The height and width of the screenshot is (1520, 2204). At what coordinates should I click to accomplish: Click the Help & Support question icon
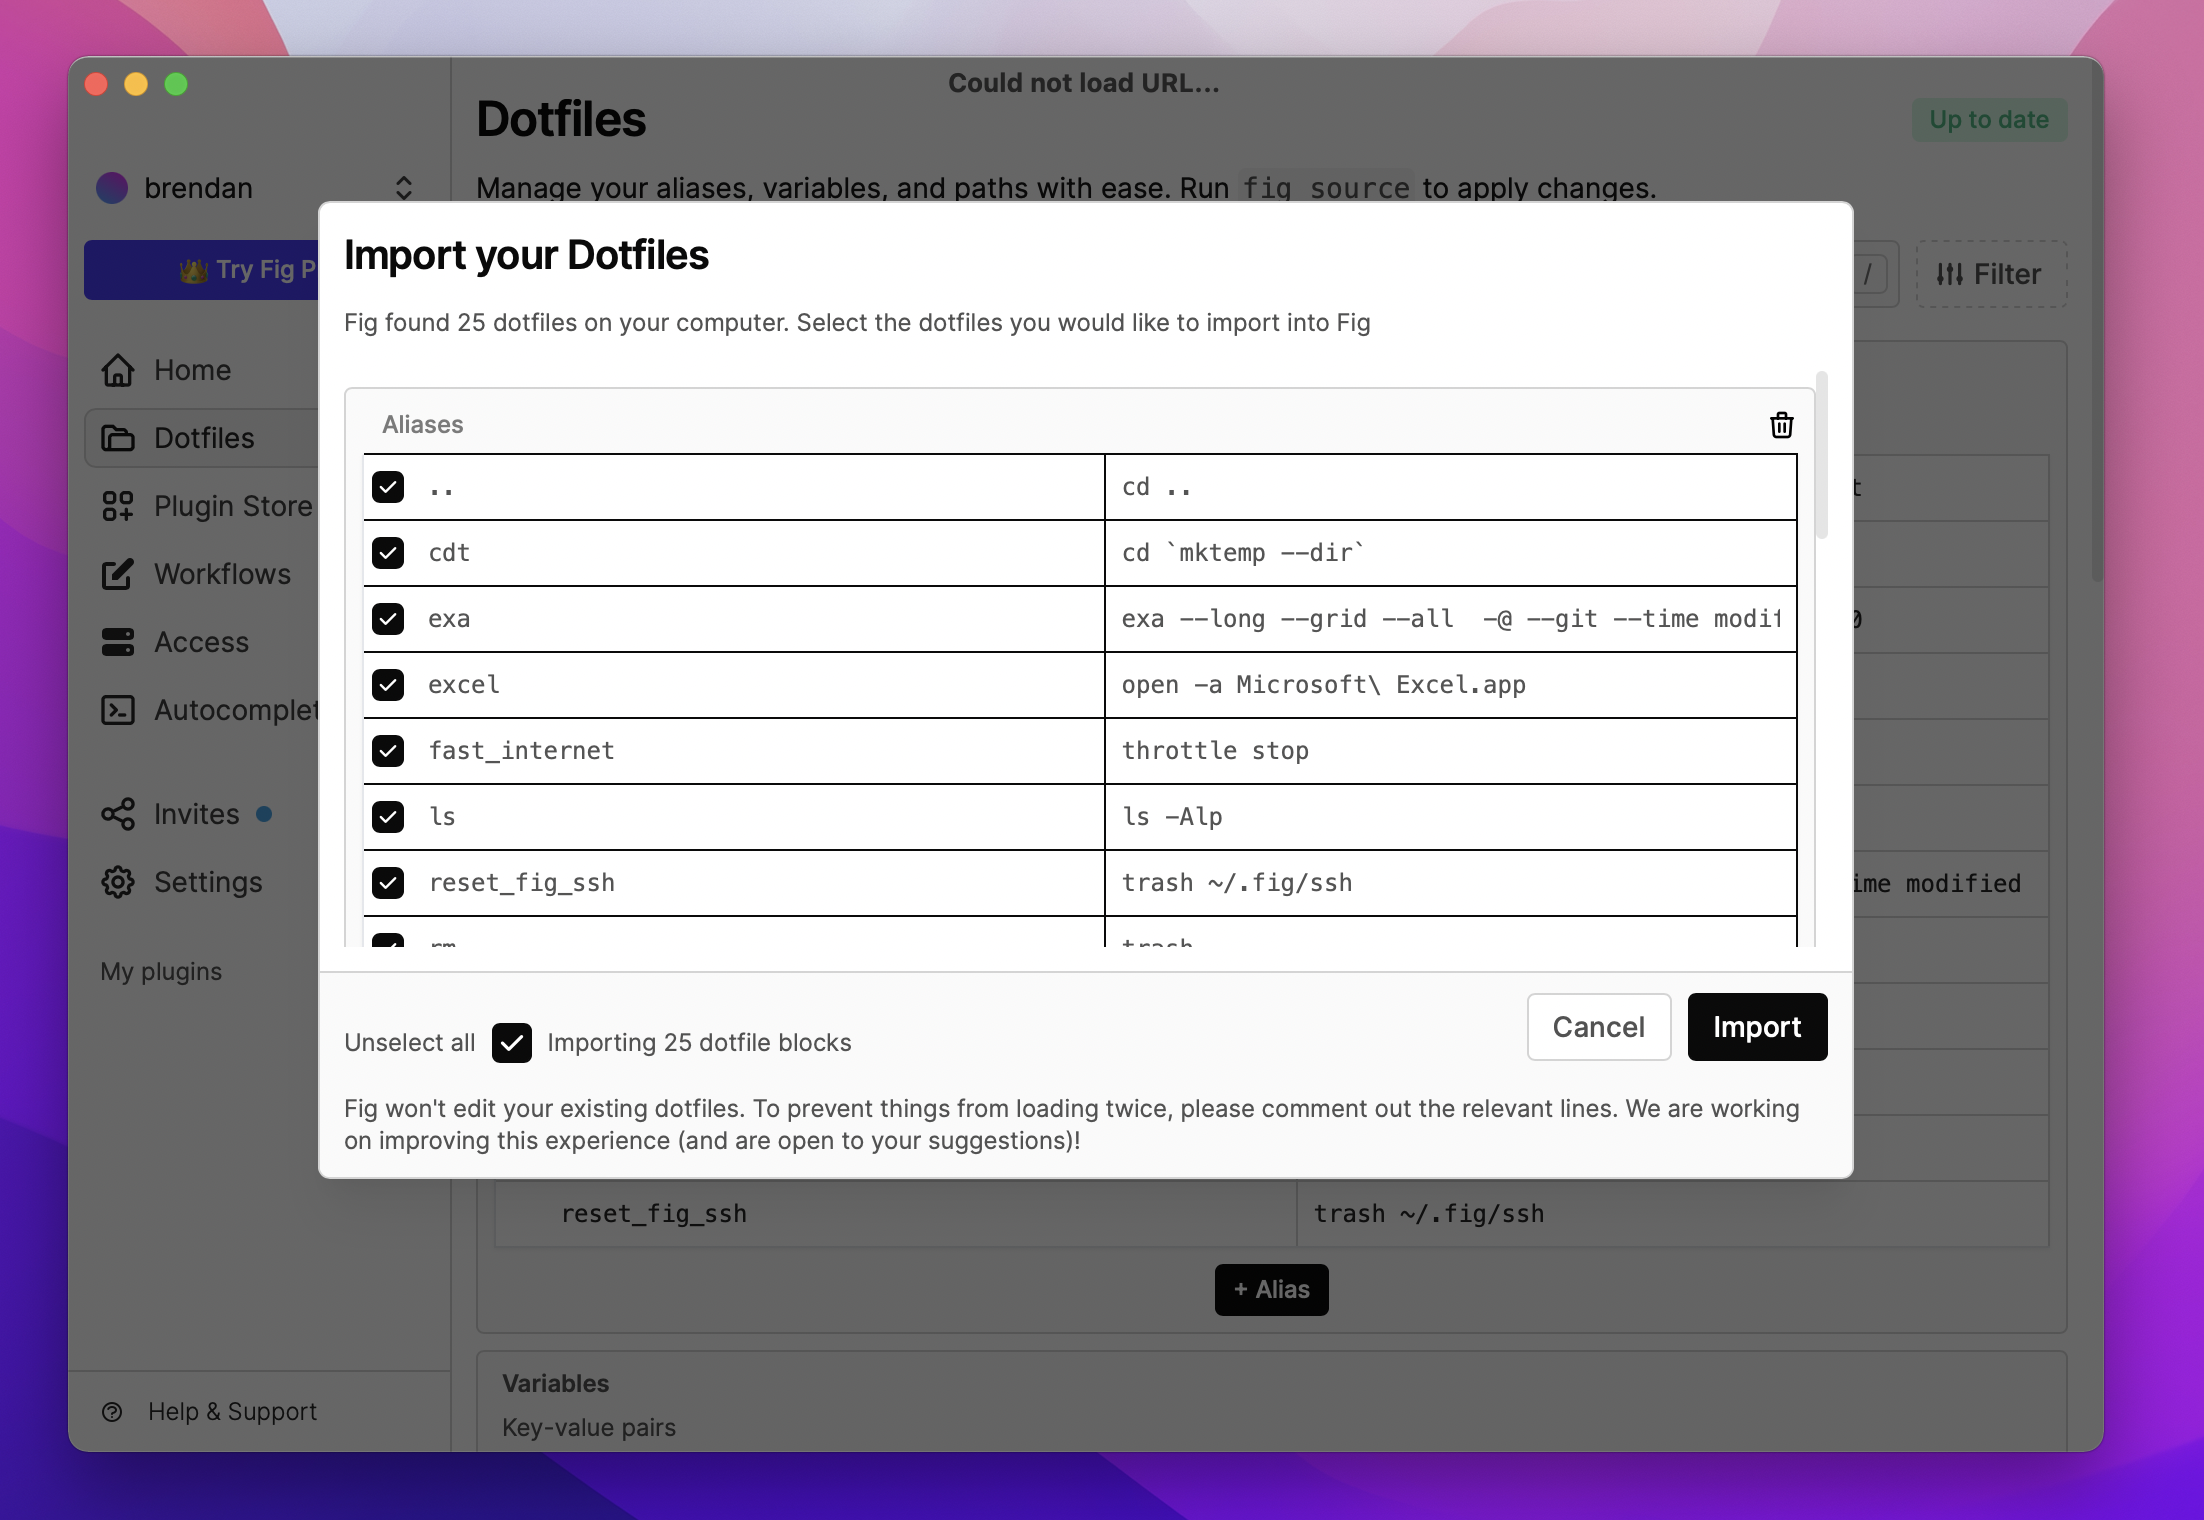click(112, 1412)
